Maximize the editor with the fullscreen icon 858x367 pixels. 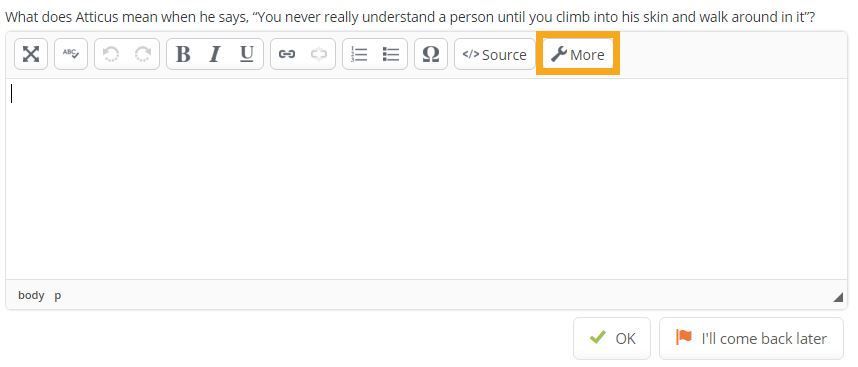[31, 54]
